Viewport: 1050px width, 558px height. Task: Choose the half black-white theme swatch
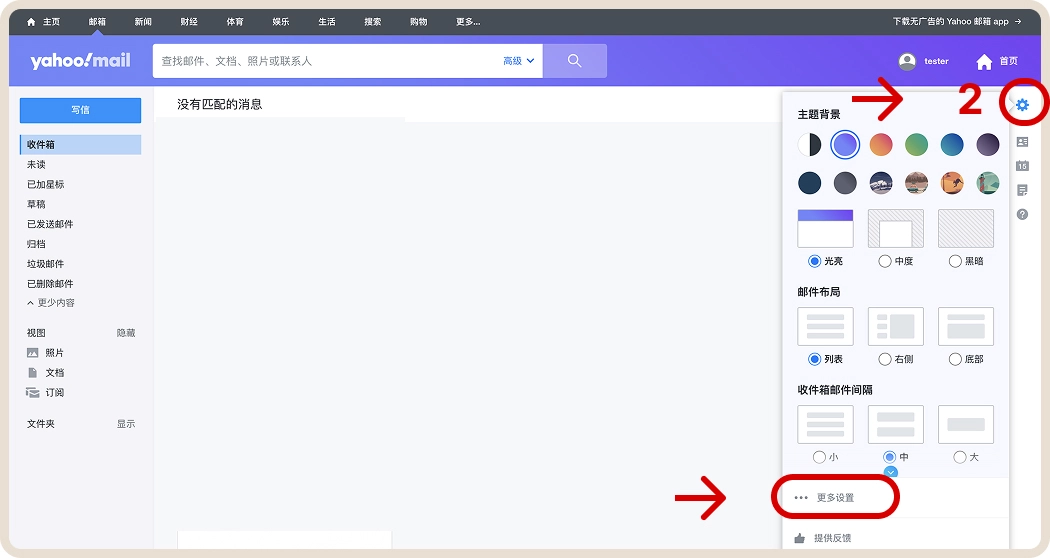pos(810,144)
